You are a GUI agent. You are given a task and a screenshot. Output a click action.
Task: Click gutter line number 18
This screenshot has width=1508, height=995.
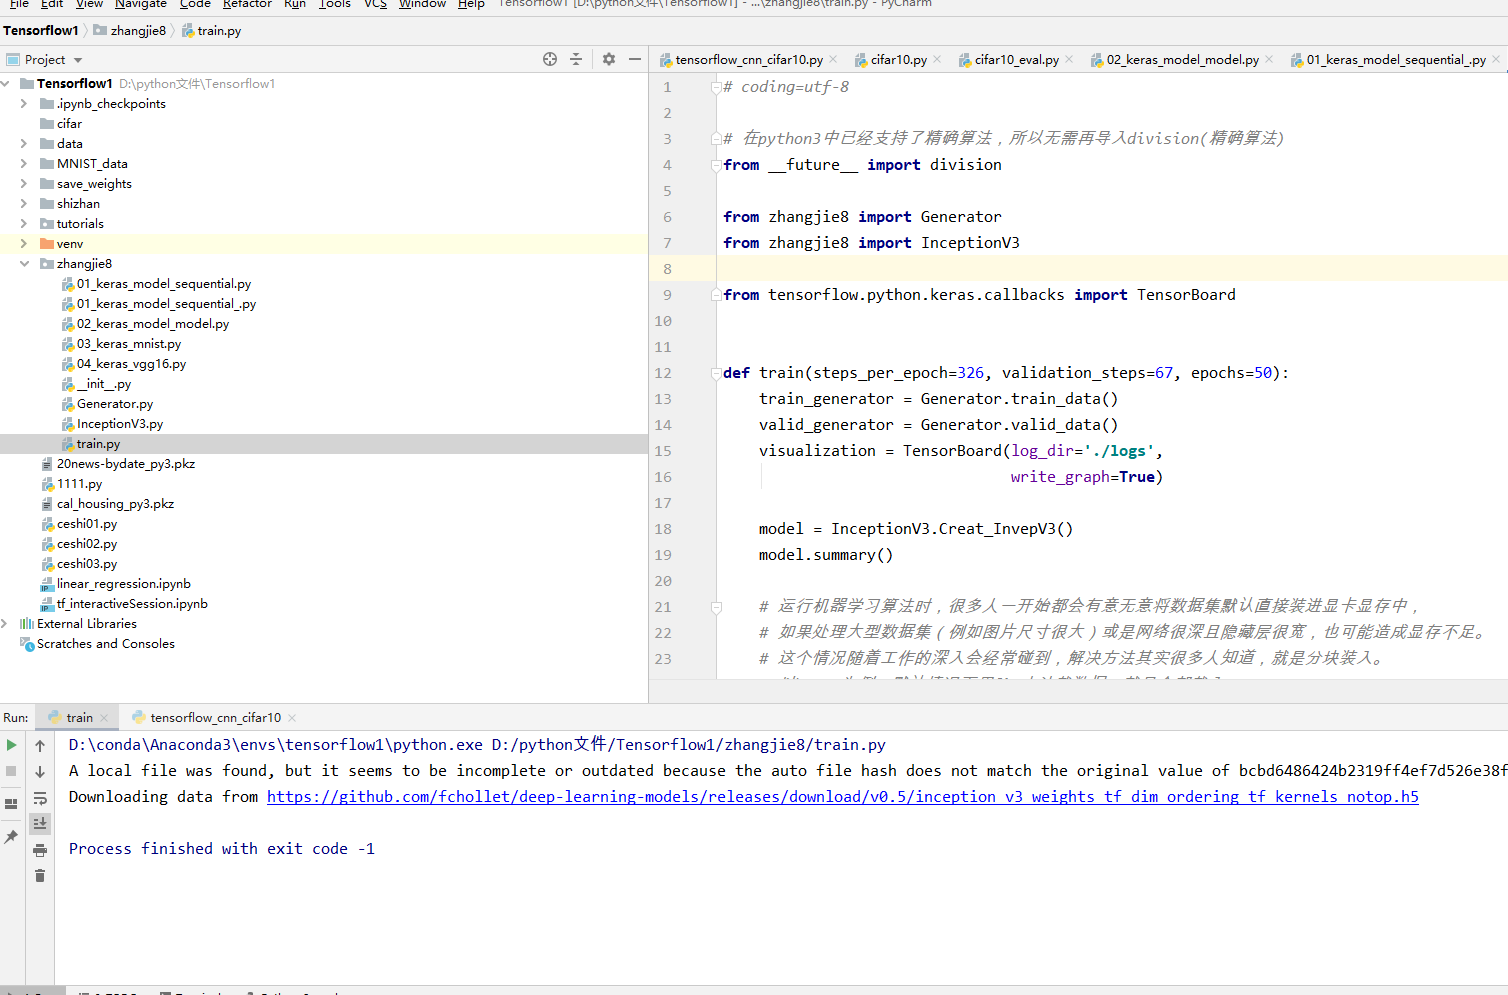coord(664,529)
